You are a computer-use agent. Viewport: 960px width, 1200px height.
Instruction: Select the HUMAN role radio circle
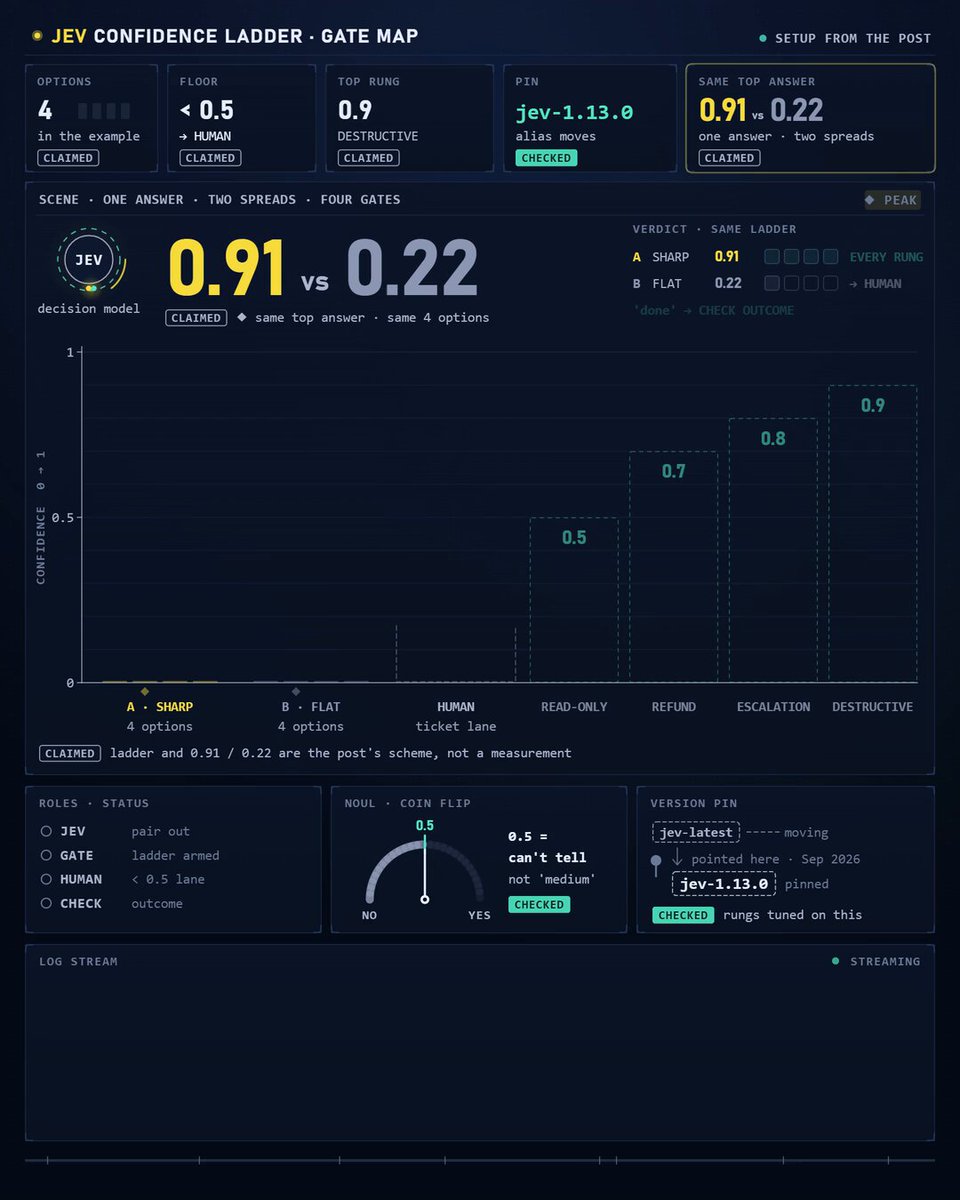tap(46, 879)
